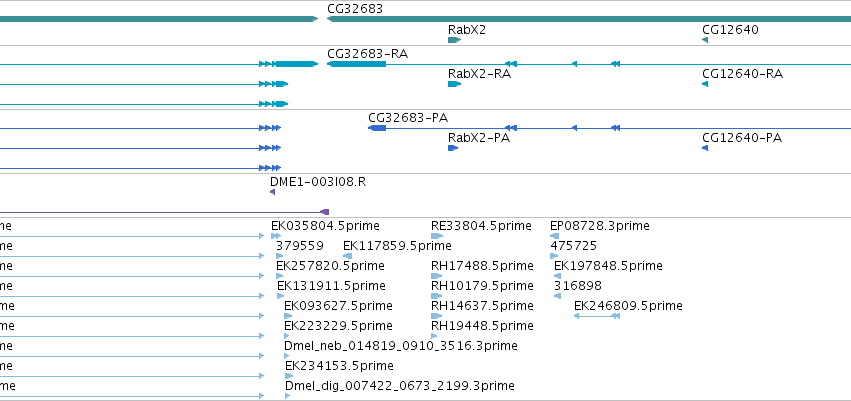Click the EK257820.5prime label
This screenshot has width=851, height=401.
[x=330, y=266]
